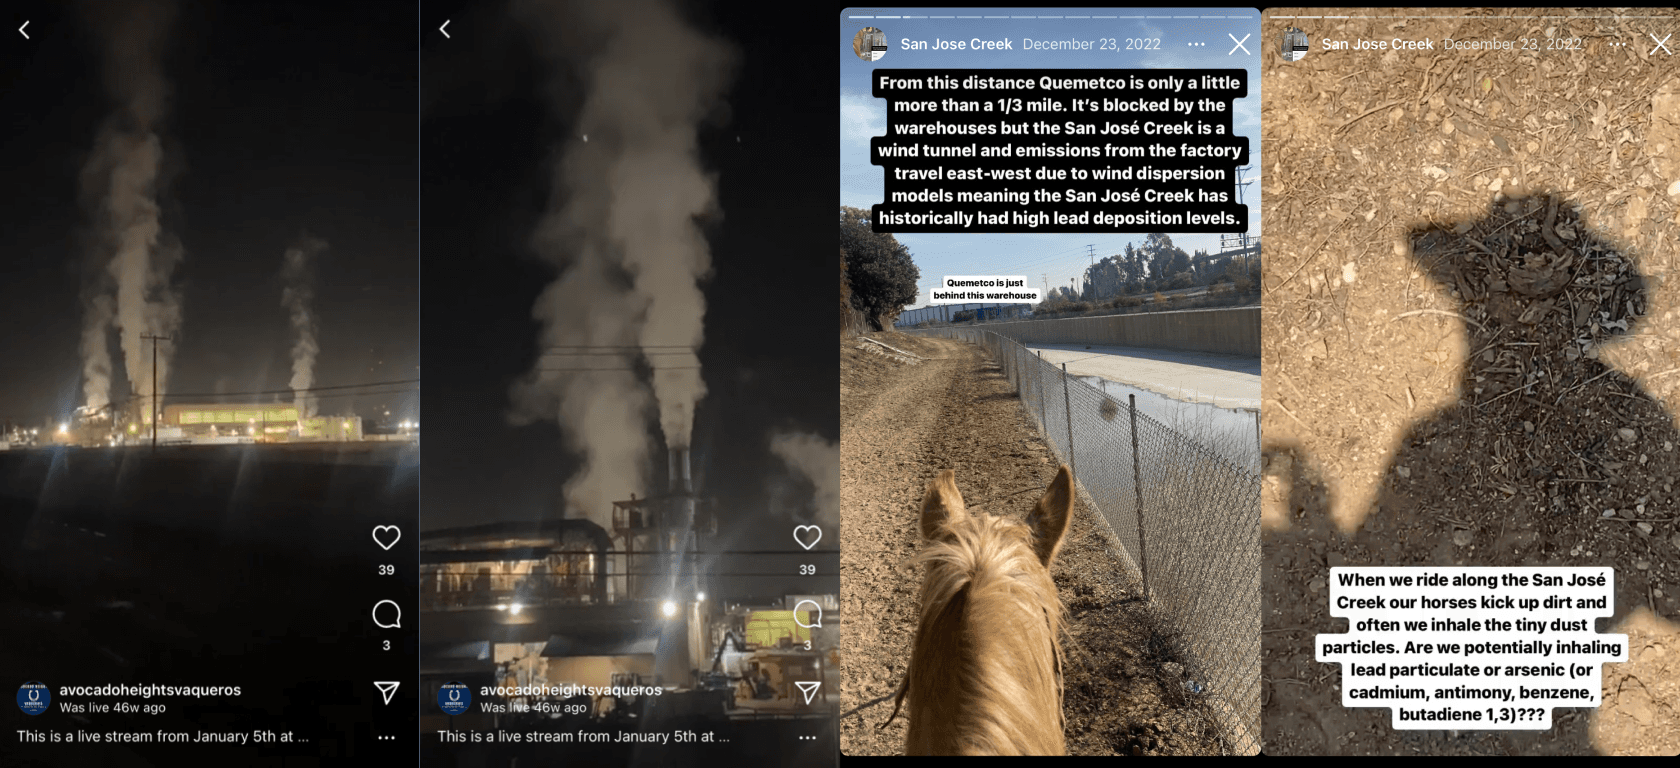Expand the second video's truncated caption
Image resolution: width=1680 pixels, height=768 pixels.
tap(724, 737)
